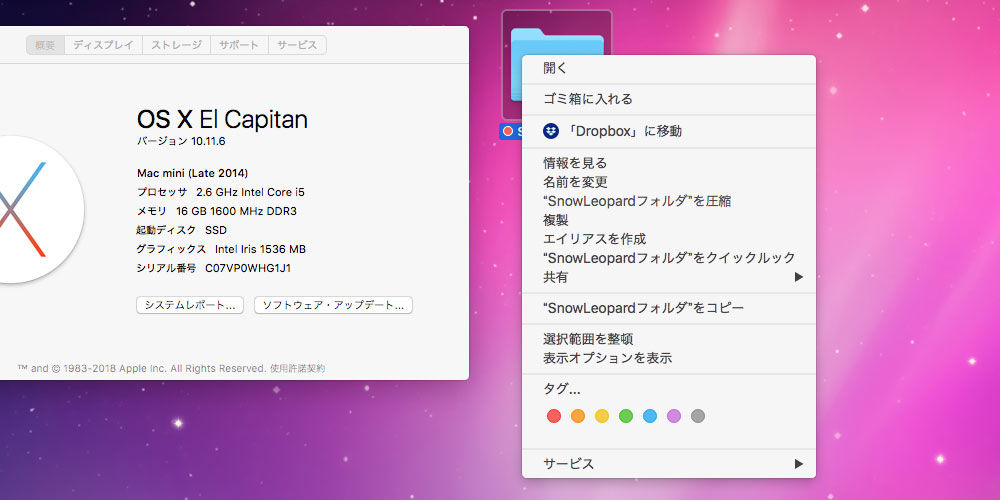Switch to the 概要 tab
Viewport: 1000px width, 500px height.
(x=45, y=45)
